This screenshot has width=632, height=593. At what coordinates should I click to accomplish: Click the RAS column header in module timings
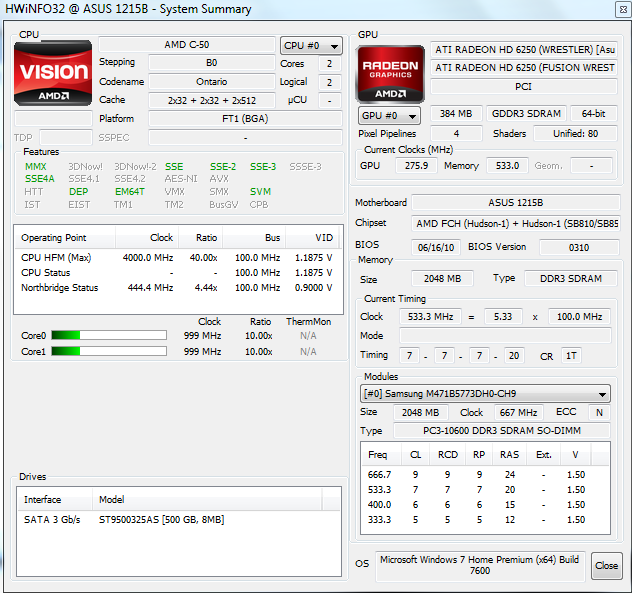(x=509, y=455)
